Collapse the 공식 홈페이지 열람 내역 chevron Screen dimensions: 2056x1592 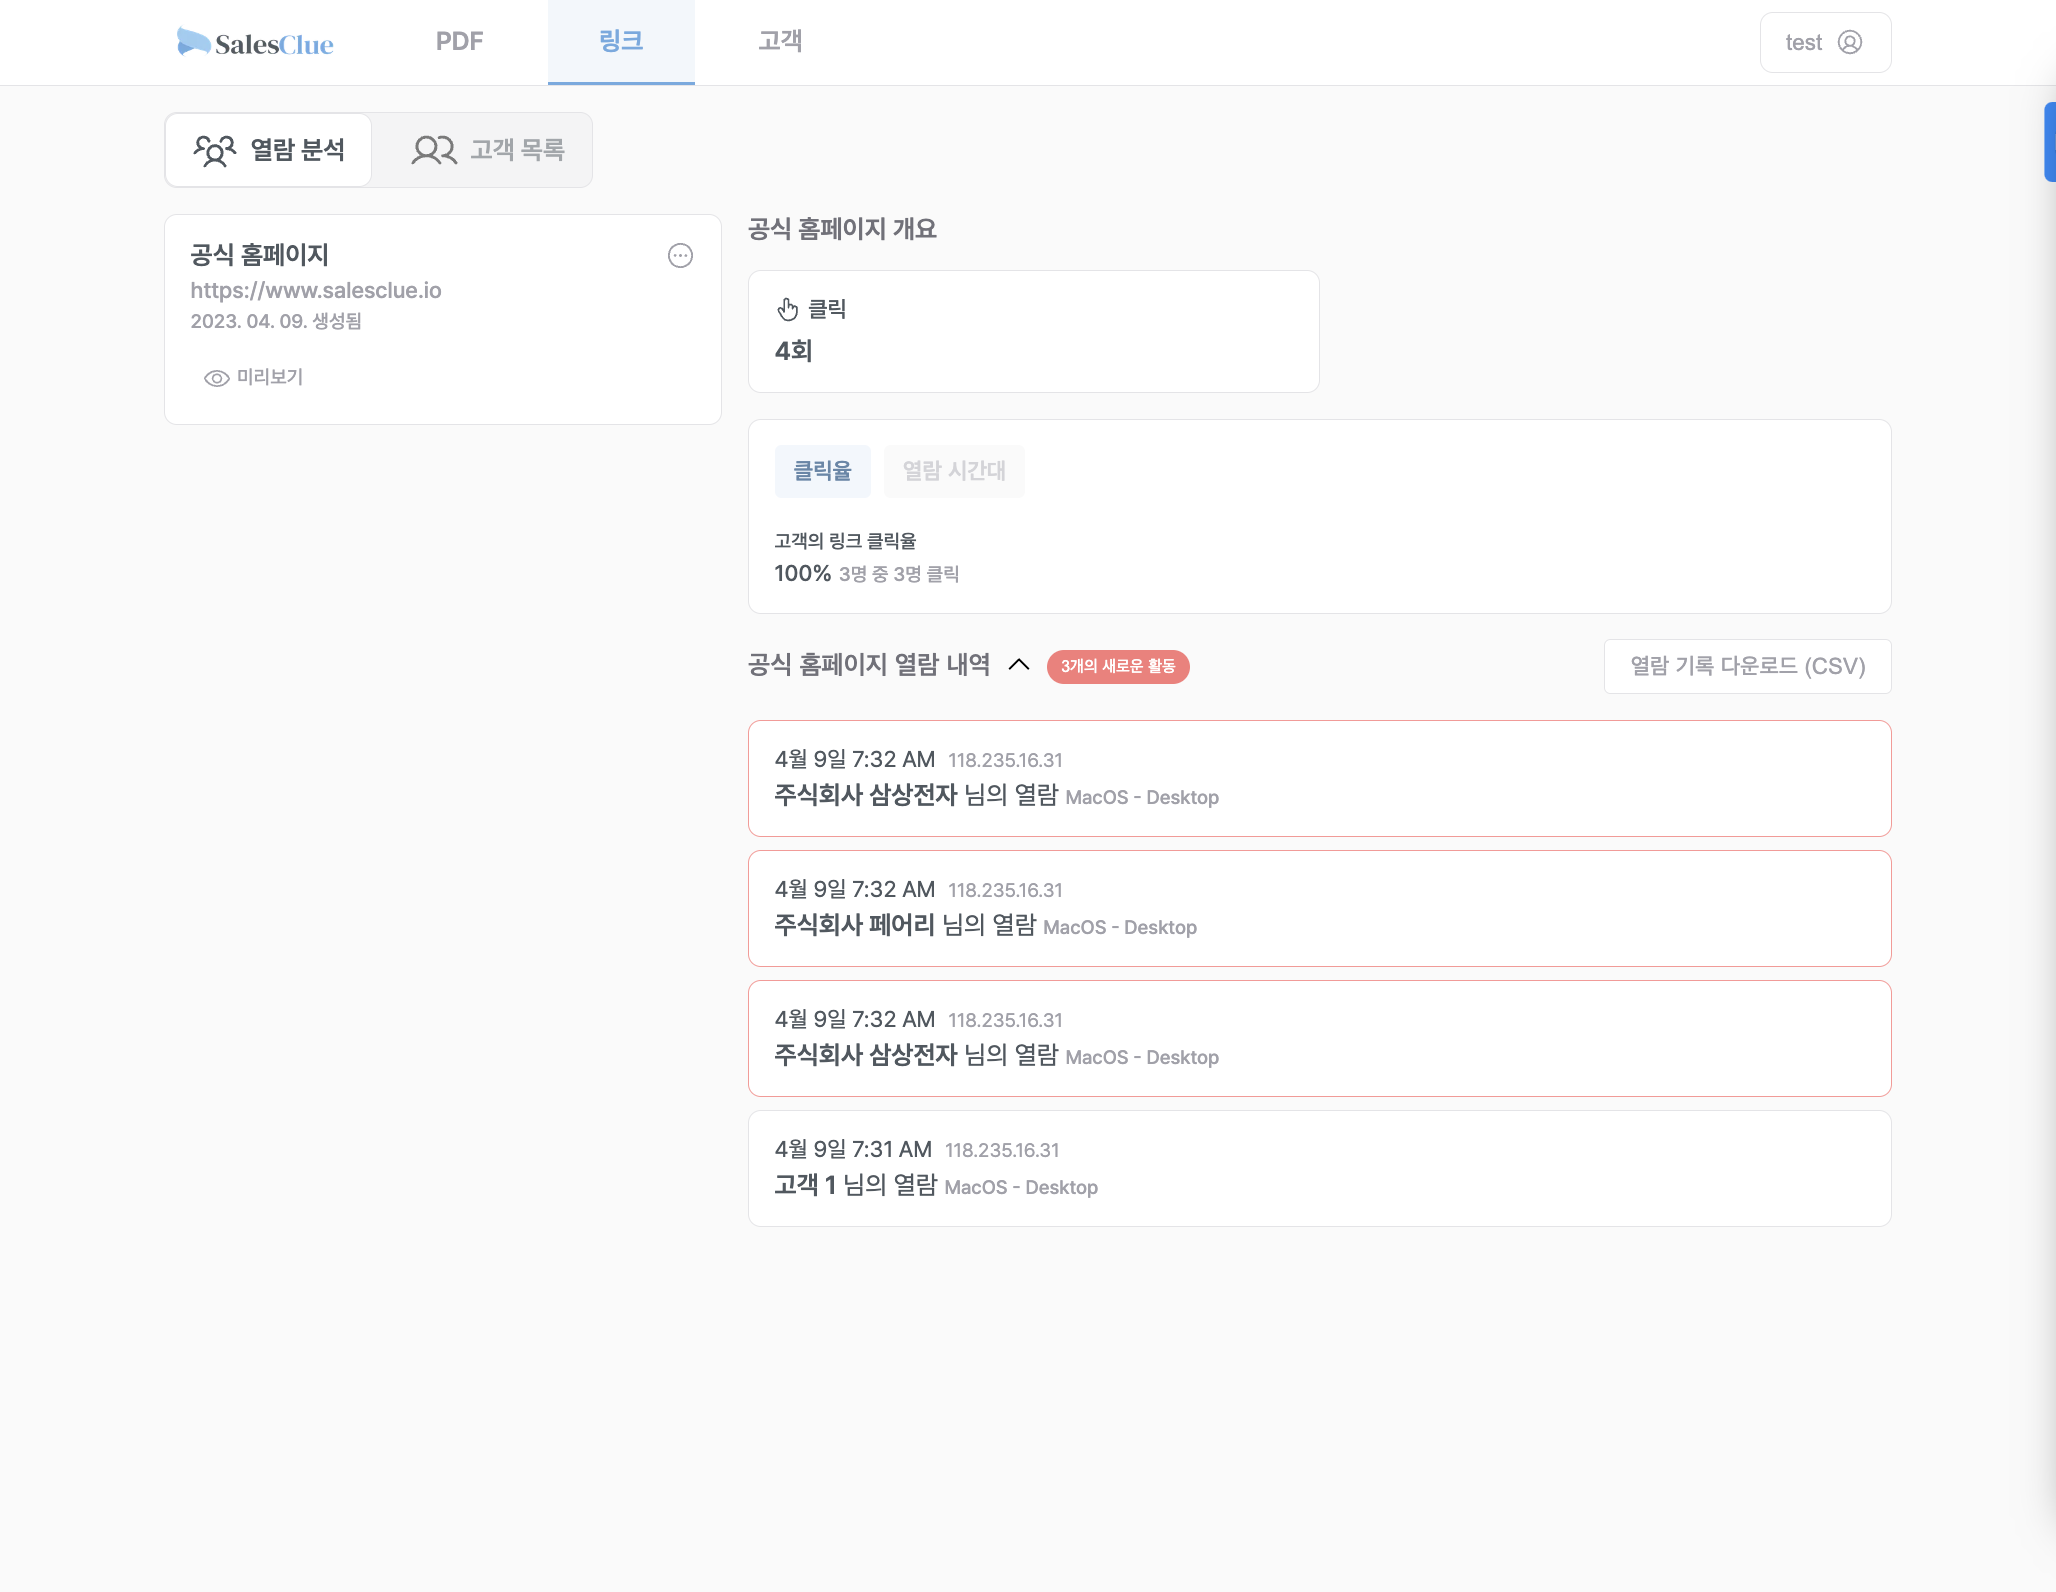[x=1019, y=665]
